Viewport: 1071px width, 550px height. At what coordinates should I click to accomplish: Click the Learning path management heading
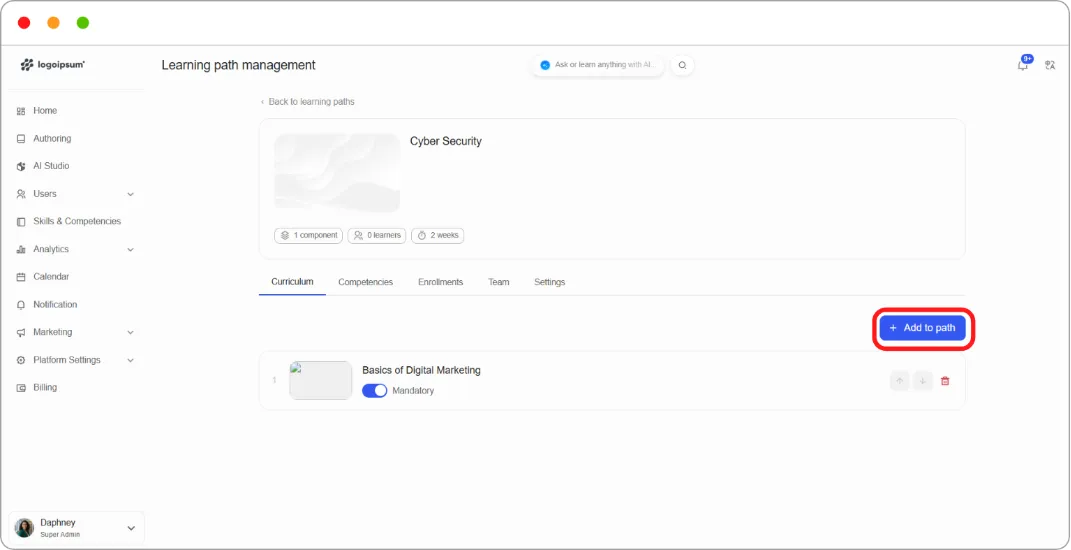pos(238,65)
